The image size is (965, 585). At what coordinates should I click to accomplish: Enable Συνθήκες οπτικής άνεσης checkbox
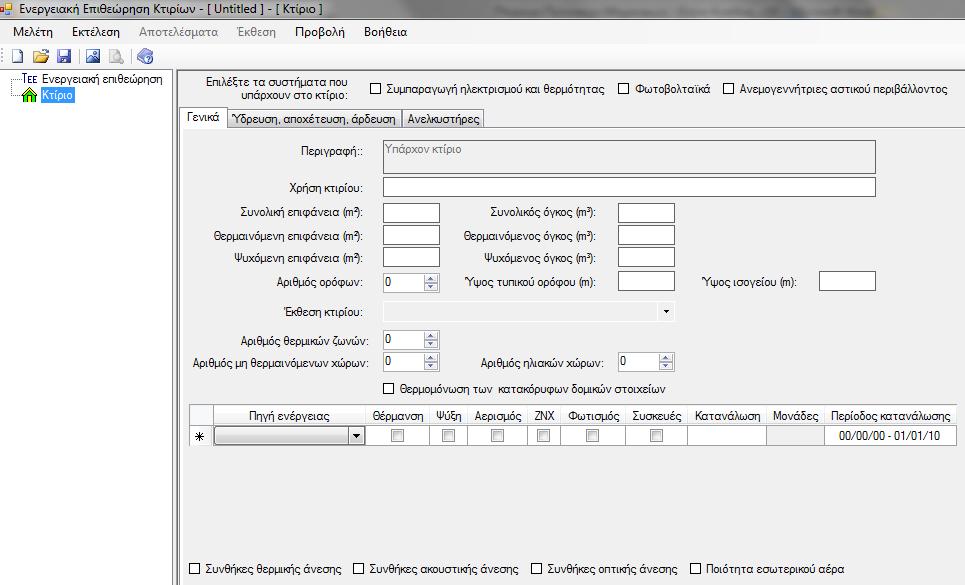537,568
